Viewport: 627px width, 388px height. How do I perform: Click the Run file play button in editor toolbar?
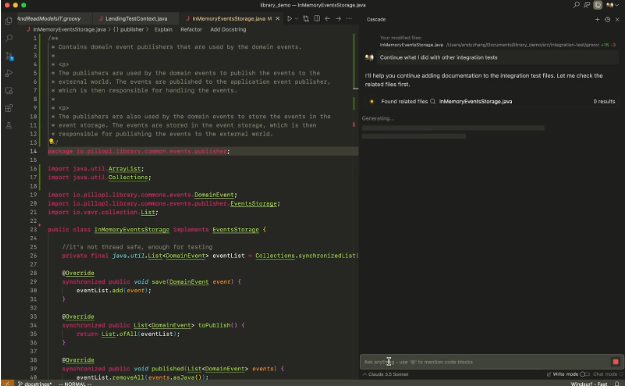click(x=290, y=19)
